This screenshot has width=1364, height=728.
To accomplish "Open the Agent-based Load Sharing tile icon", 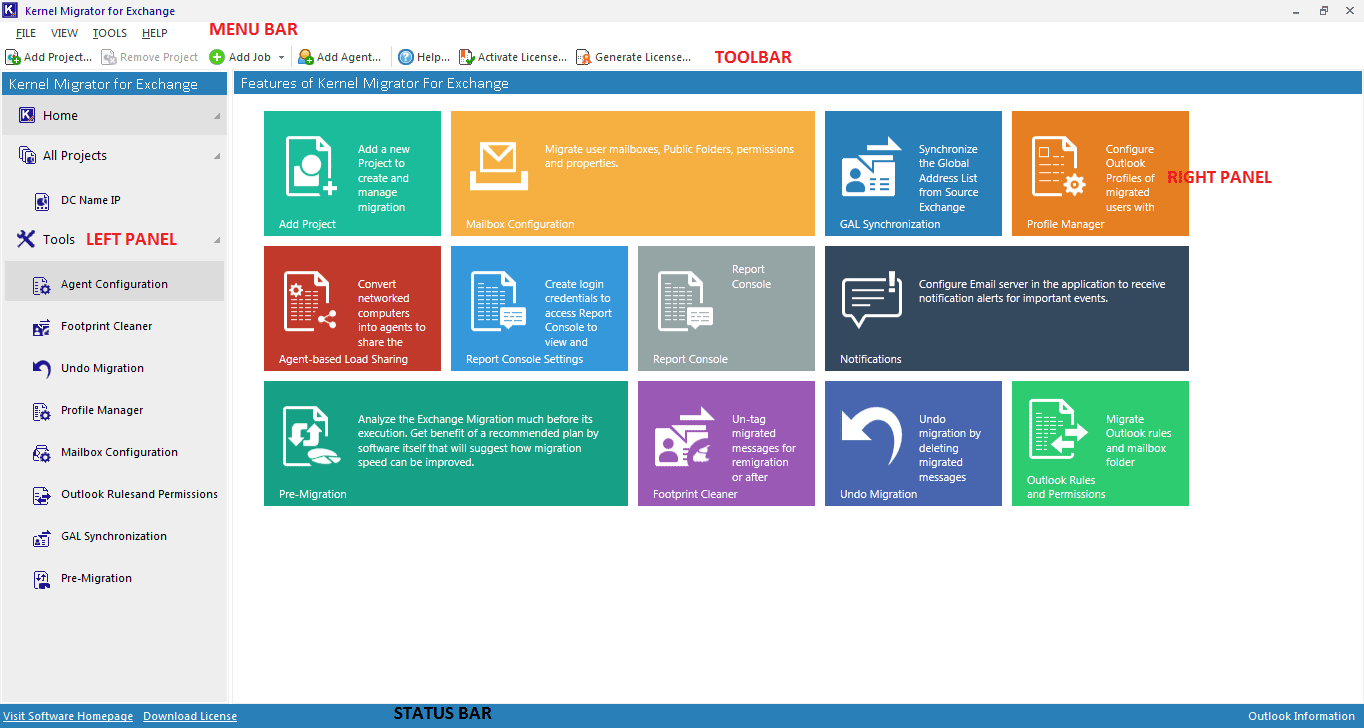I will (311, 301).
